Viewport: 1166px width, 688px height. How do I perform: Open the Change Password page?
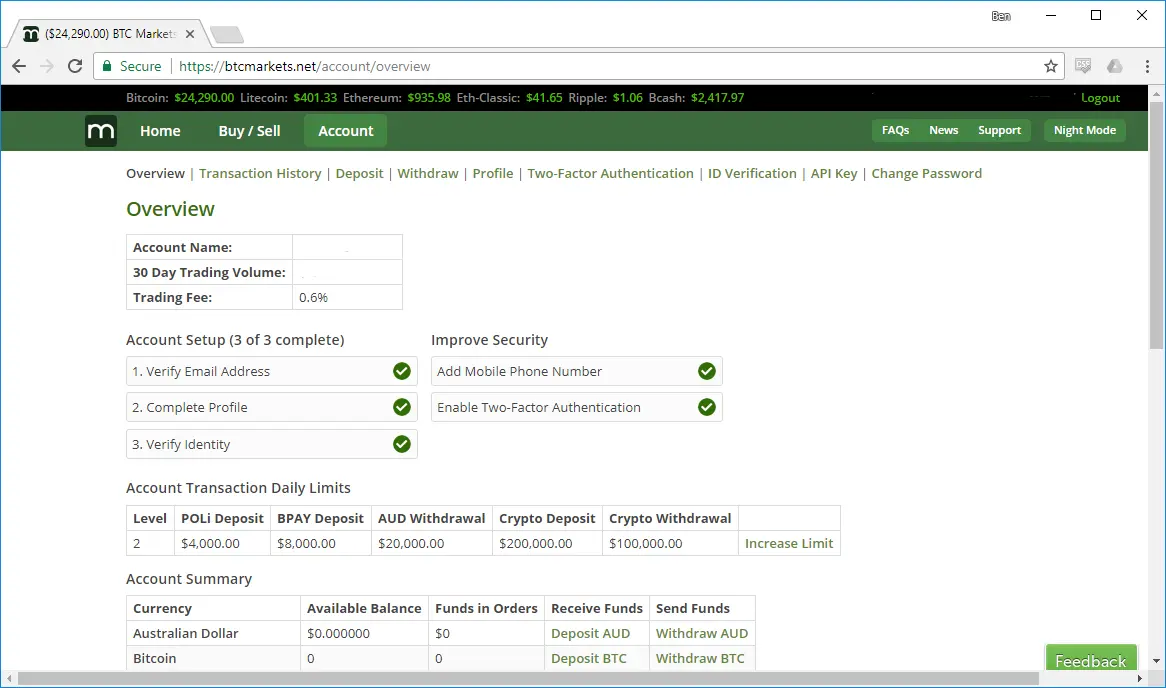[927, 173]
